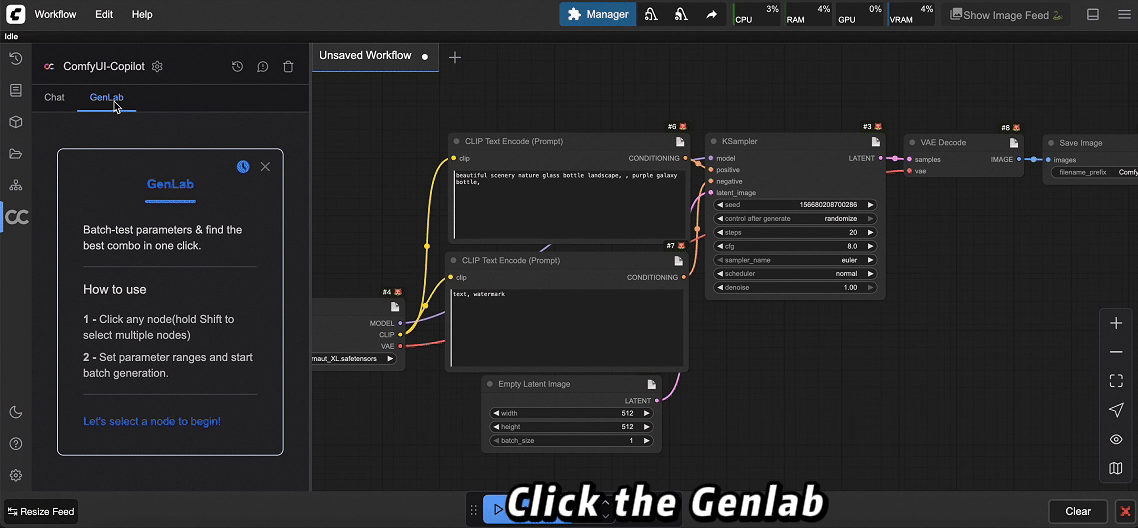Image resolution: width=1138 pixels, height=528 pixels.
Task: Increase the steps value in KSampler
Action: click(870, 232)
